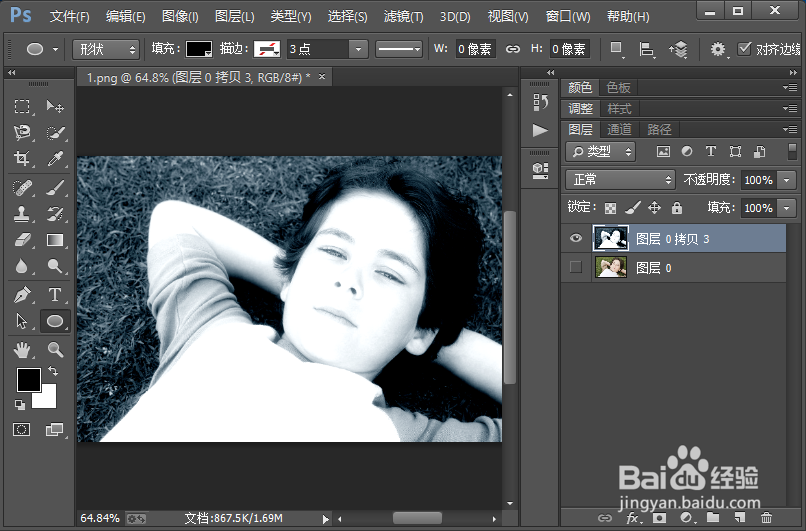
Task: Toggle lock position
Action: 654,208
